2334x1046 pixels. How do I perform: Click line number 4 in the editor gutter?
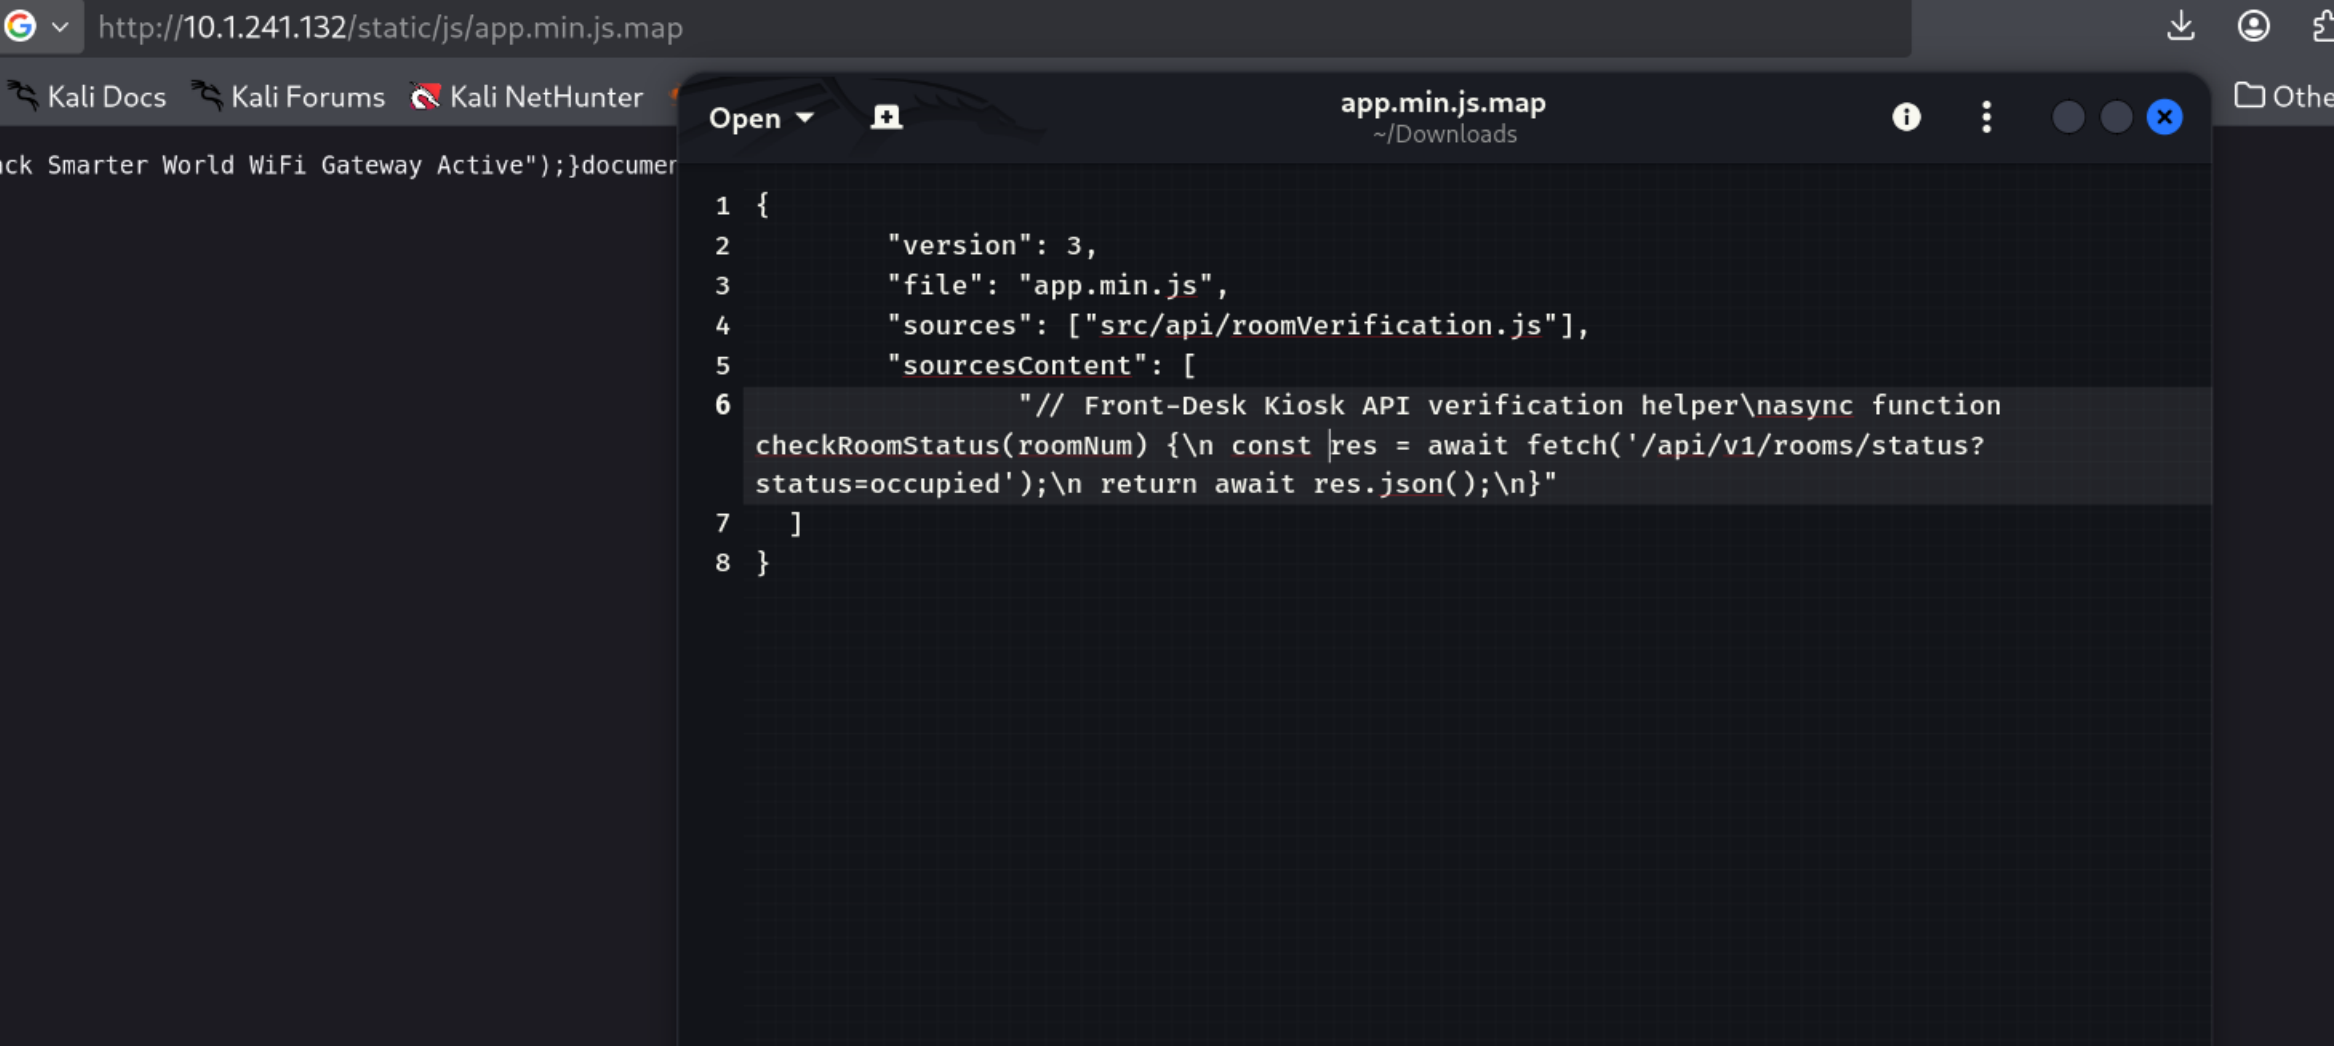click(722, 326)
